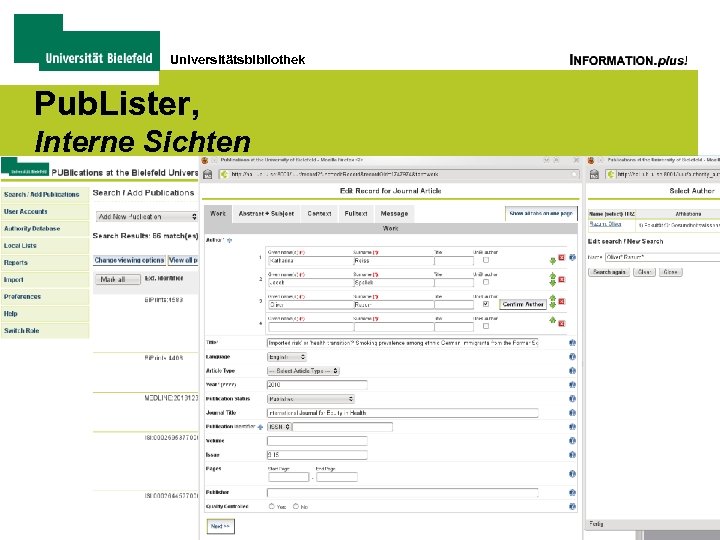
Task: Delete author row 2 (Spallek) with red X
Action: [x=561, y=279]
